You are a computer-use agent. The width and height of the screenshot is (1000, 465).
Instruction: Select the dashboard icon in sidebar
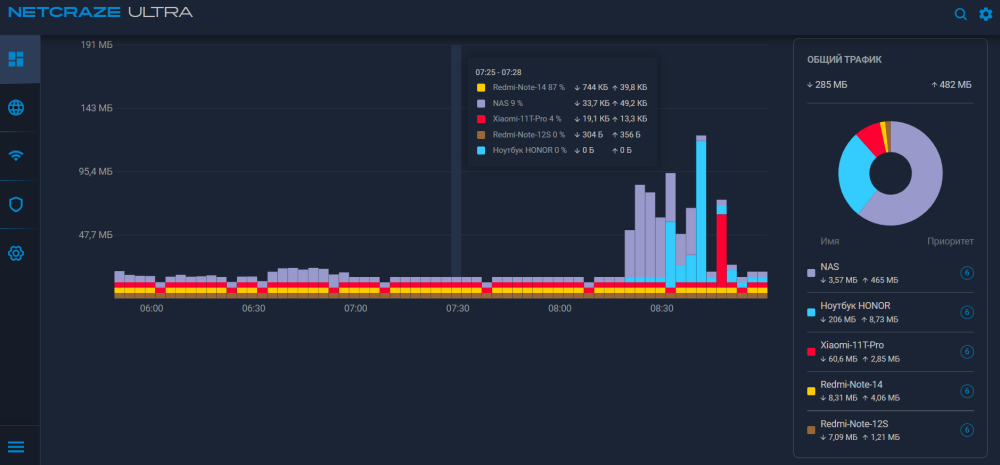tap(16, 59)
